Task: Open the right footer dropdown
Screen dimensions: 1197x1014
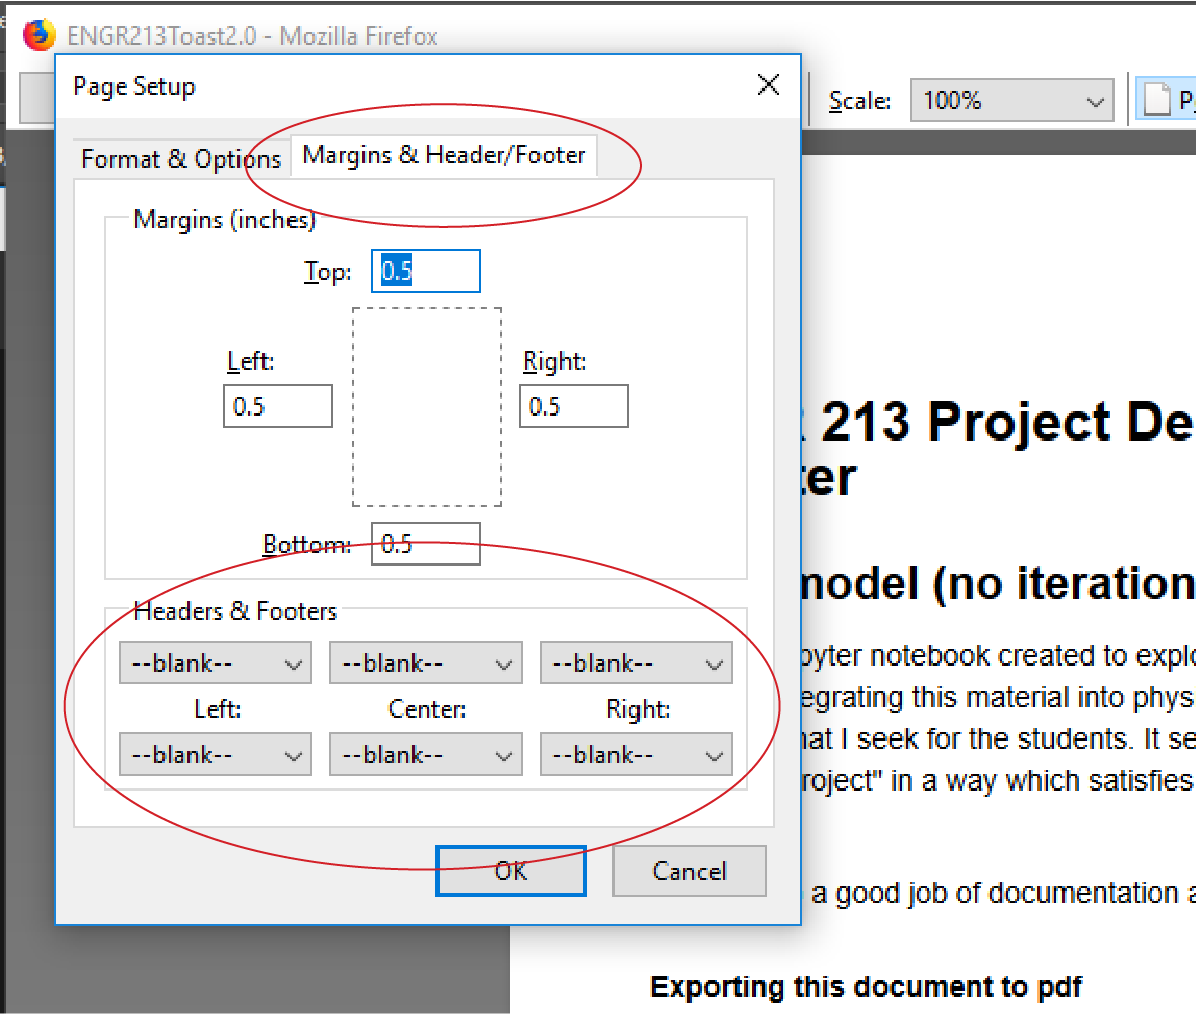Action: [636, 755]
